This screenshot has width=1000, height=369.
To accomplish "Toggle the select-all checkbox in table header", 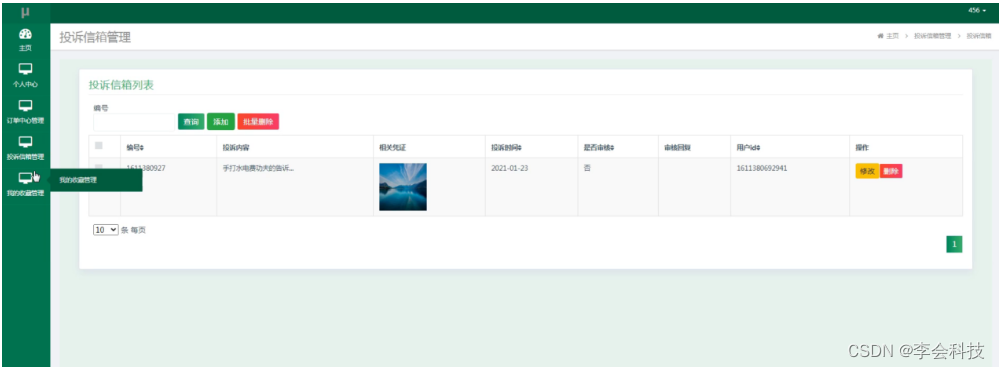I will (x=99, y=146).
